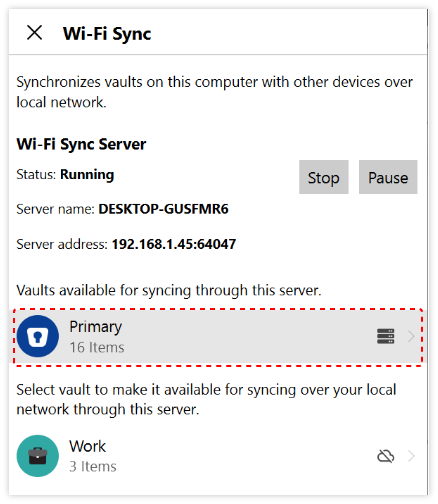Click server address 192.168.1.45:64047
The height and width of the screenshot is (504, 438).
(x=174, y=244)
